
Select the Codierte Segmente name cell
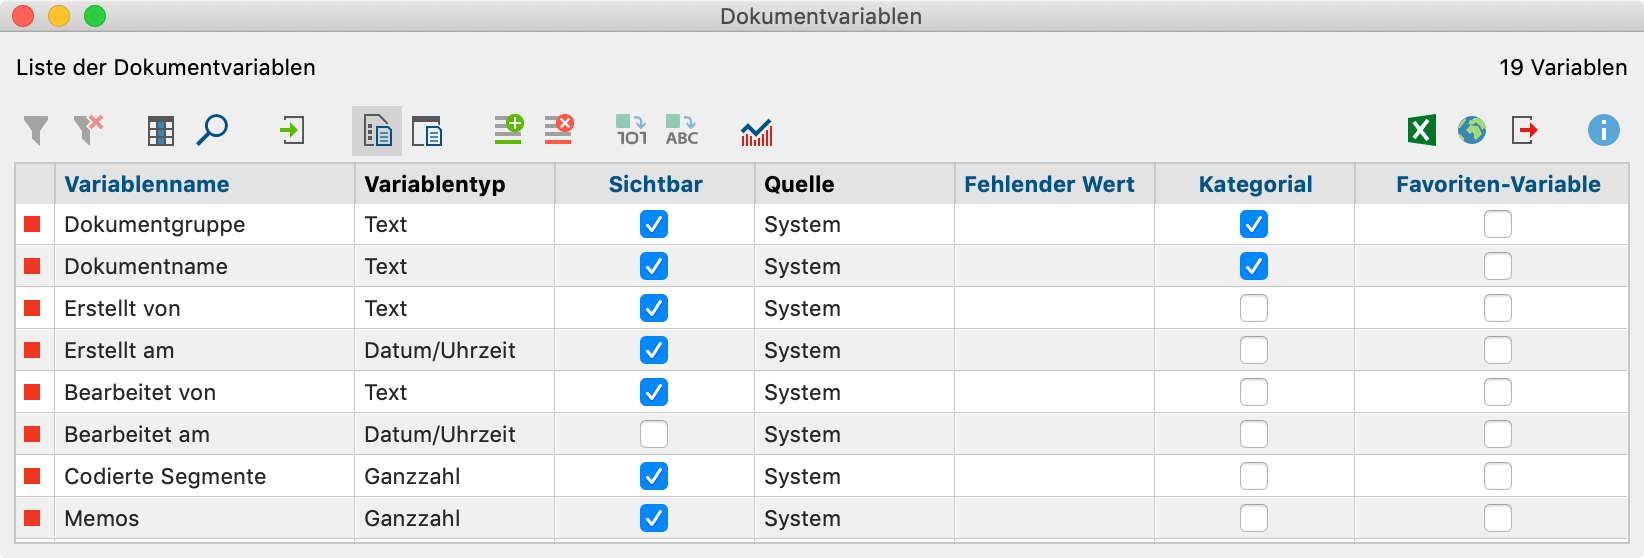click(204, 476)
